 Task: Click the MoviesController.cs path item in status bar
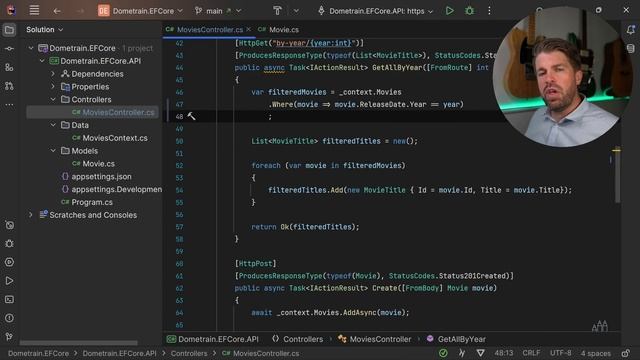(260, 353)
